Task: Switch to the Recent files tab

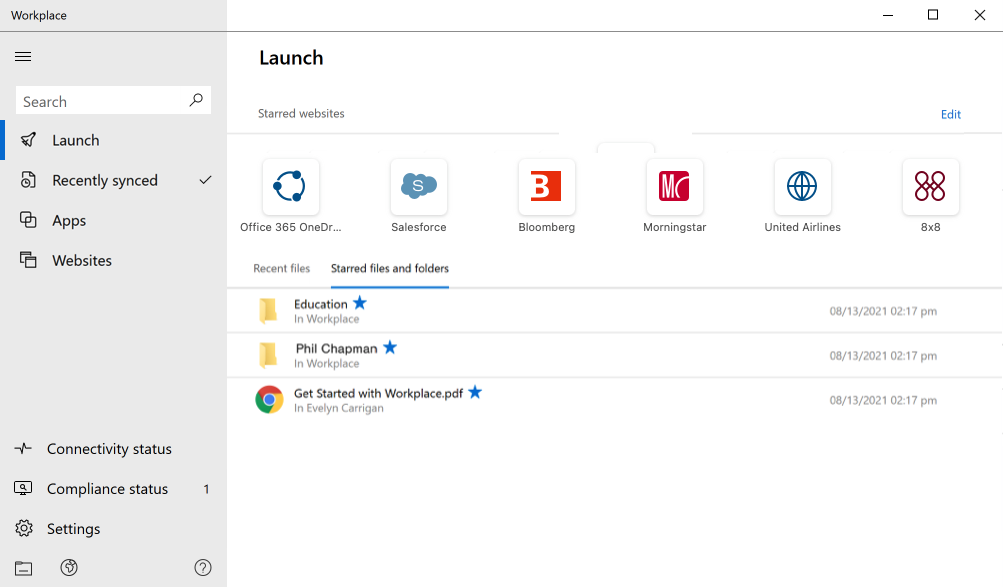Action: (281, 269)
